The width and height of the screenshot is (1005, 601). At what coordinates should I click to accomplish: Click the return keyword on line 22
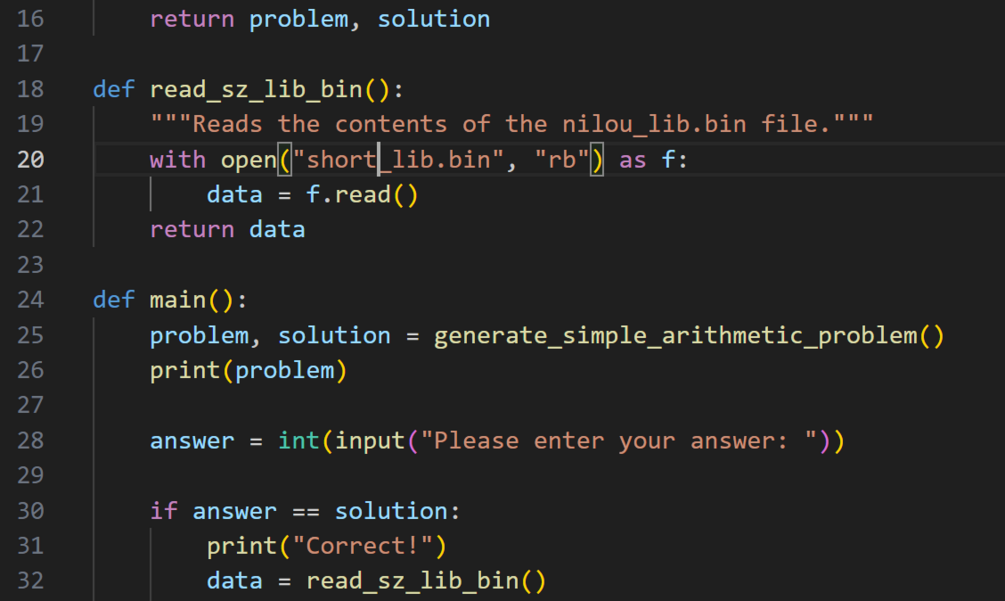click(192, 230)
